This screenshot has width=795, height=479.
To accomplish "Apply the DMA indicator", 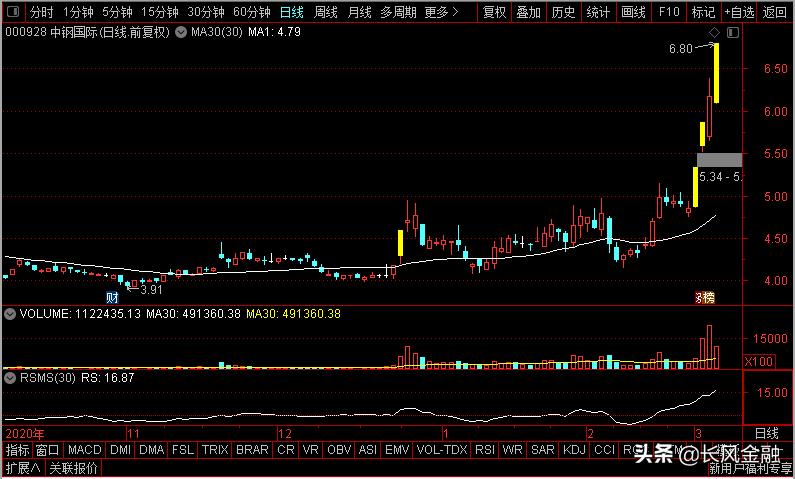I will [x=152, y=450].
